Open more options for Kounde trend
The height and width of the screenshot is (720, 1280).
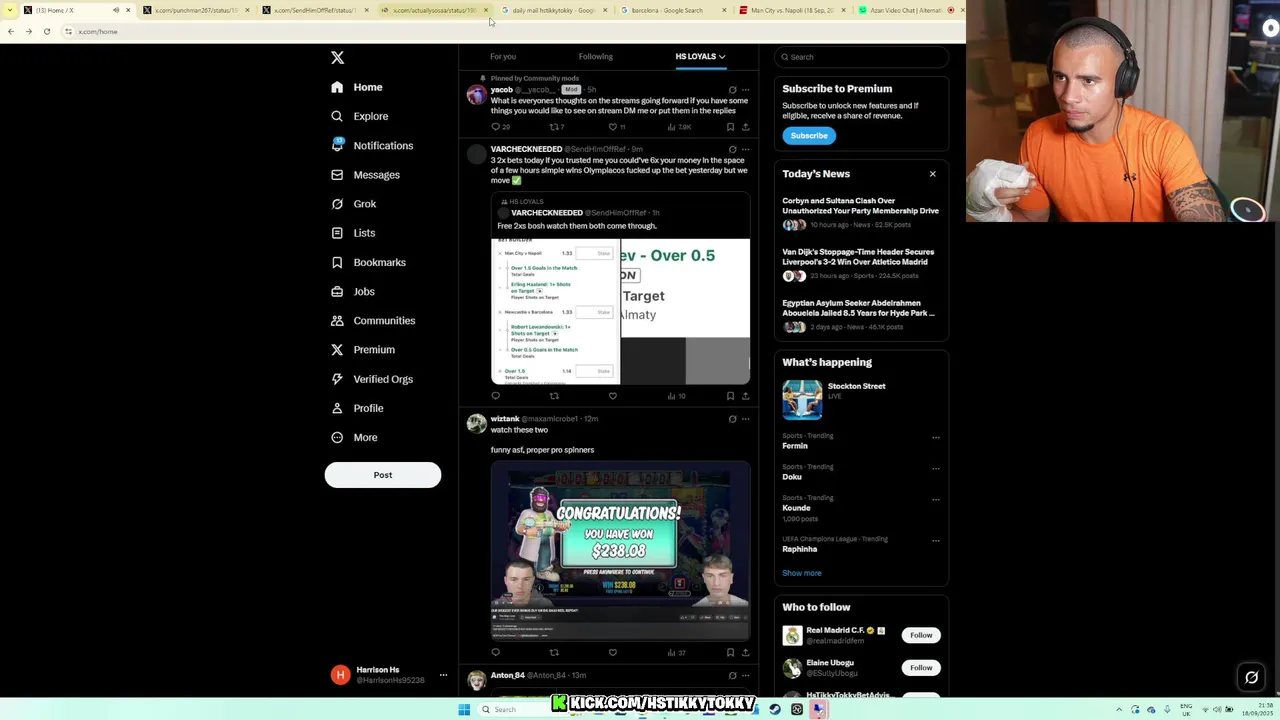936,500
